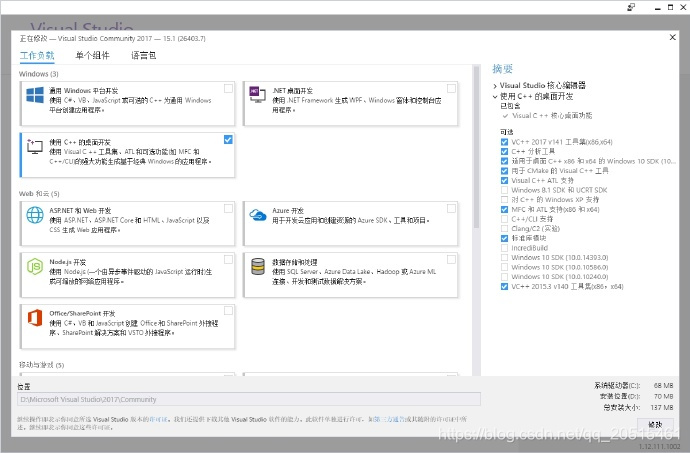Uncheck MFC and ATL support option
The width and height of the screenshot is (690, 453).
coord(504,210)
